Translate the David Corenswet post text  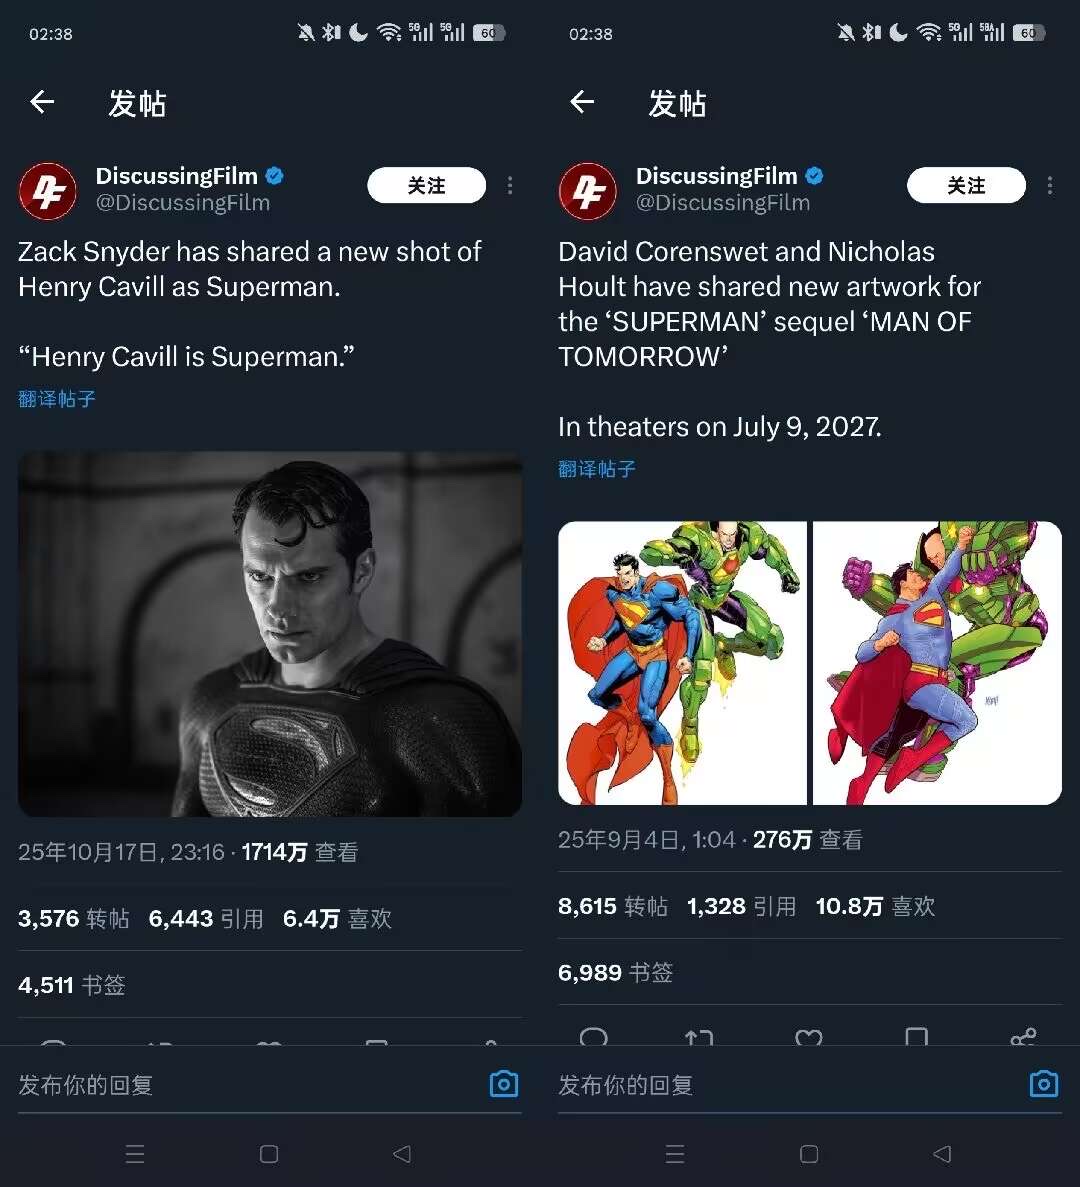click(597, 469)
